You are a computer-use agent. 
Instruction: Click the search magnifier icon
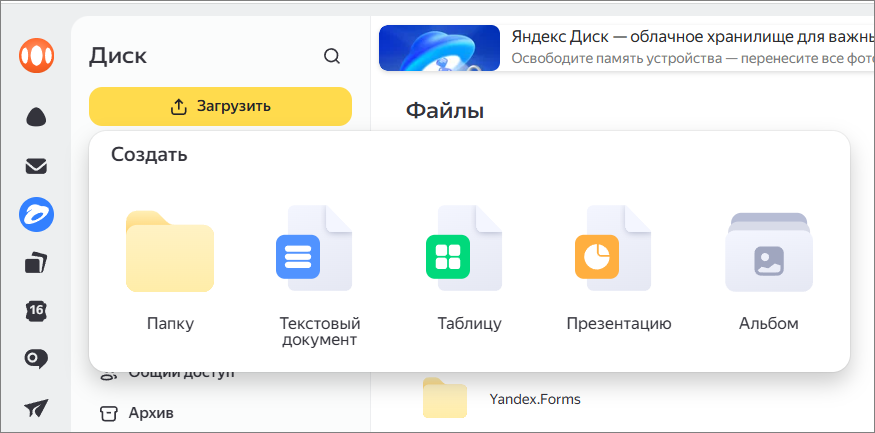[x=332, y=56]
